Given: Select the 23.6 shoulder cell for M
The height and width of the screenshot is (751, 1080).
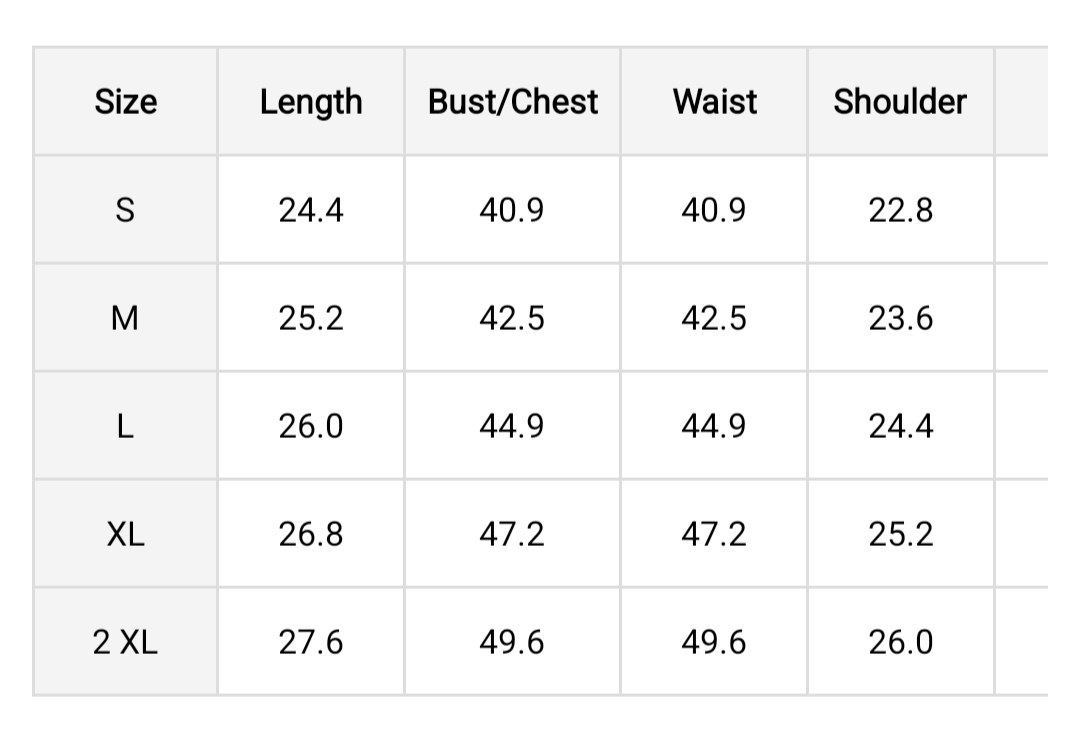Looking at the screenshot, I should pyautogui.click(x=900, y=318).
